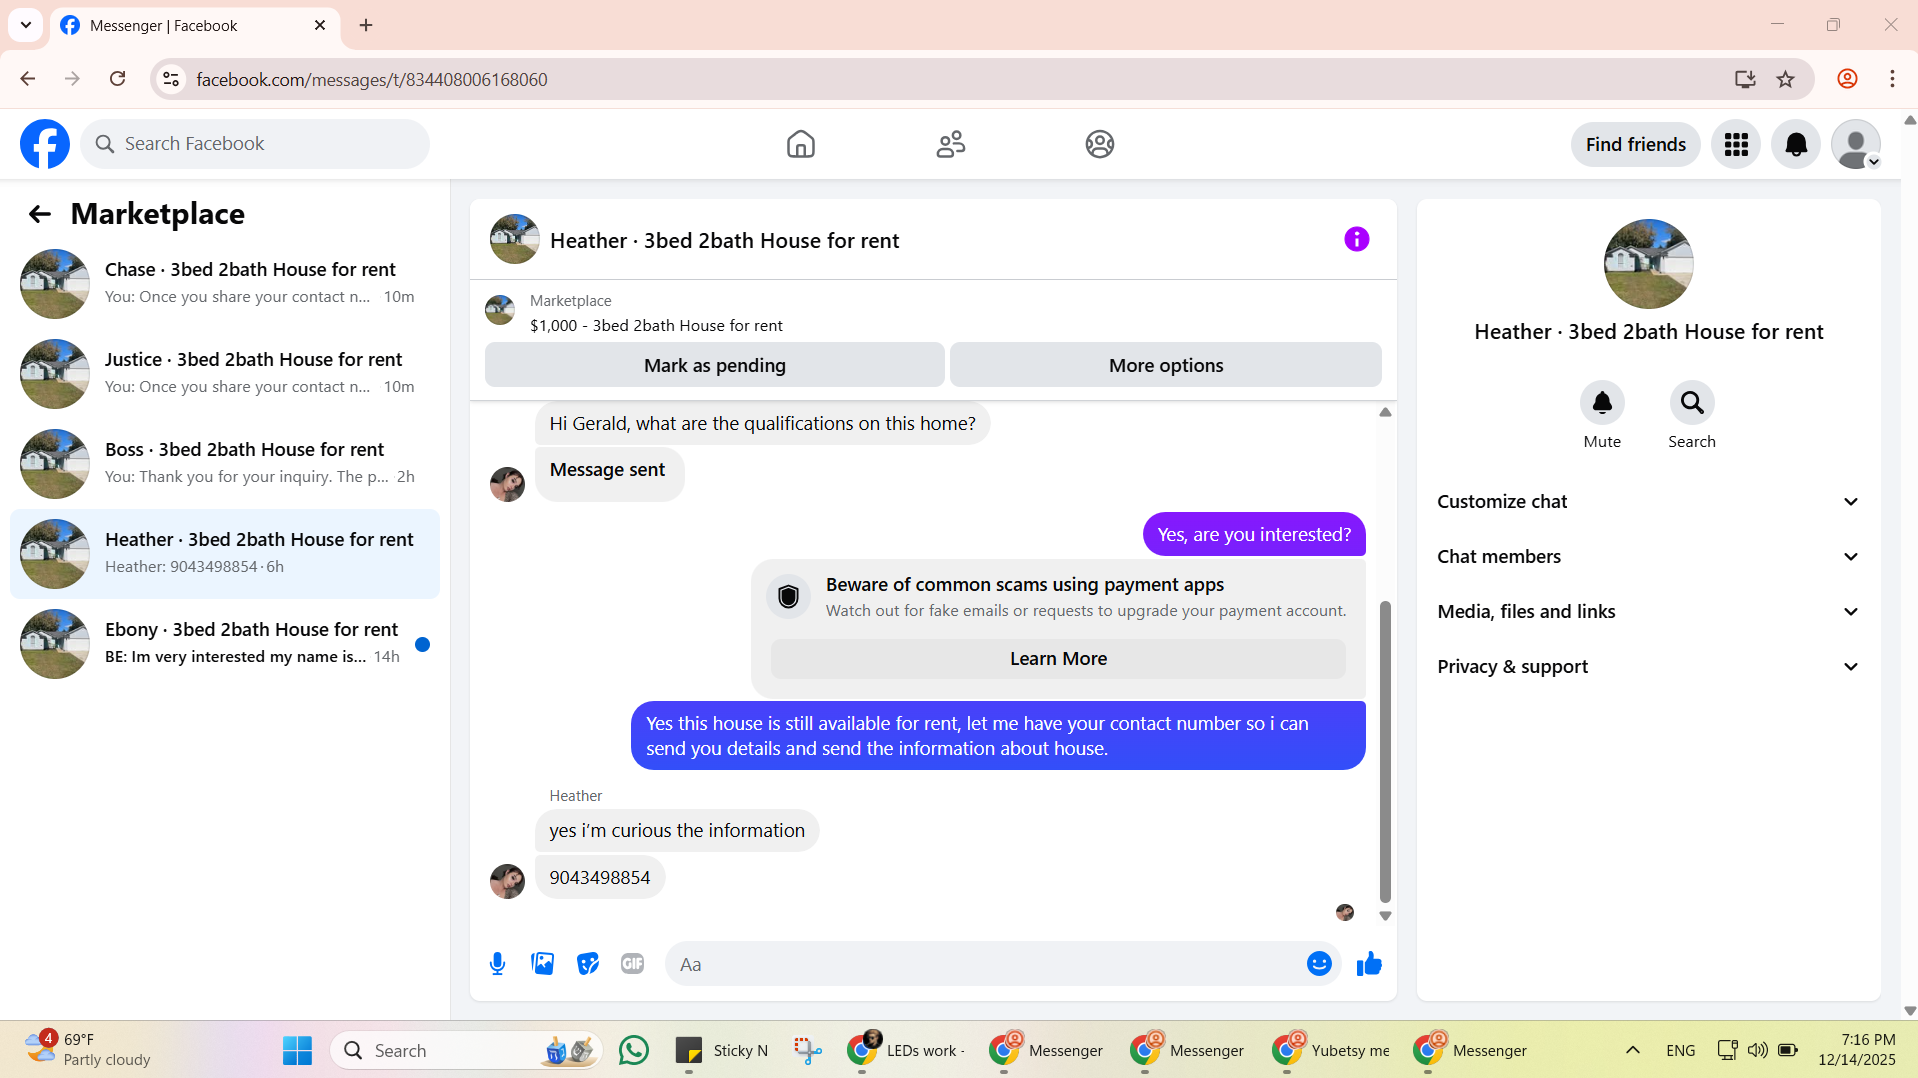The height and width of the screenshot is (1078, 1918).
Task: Open Facebook home via logo
Action: click(x=45, y=144)
